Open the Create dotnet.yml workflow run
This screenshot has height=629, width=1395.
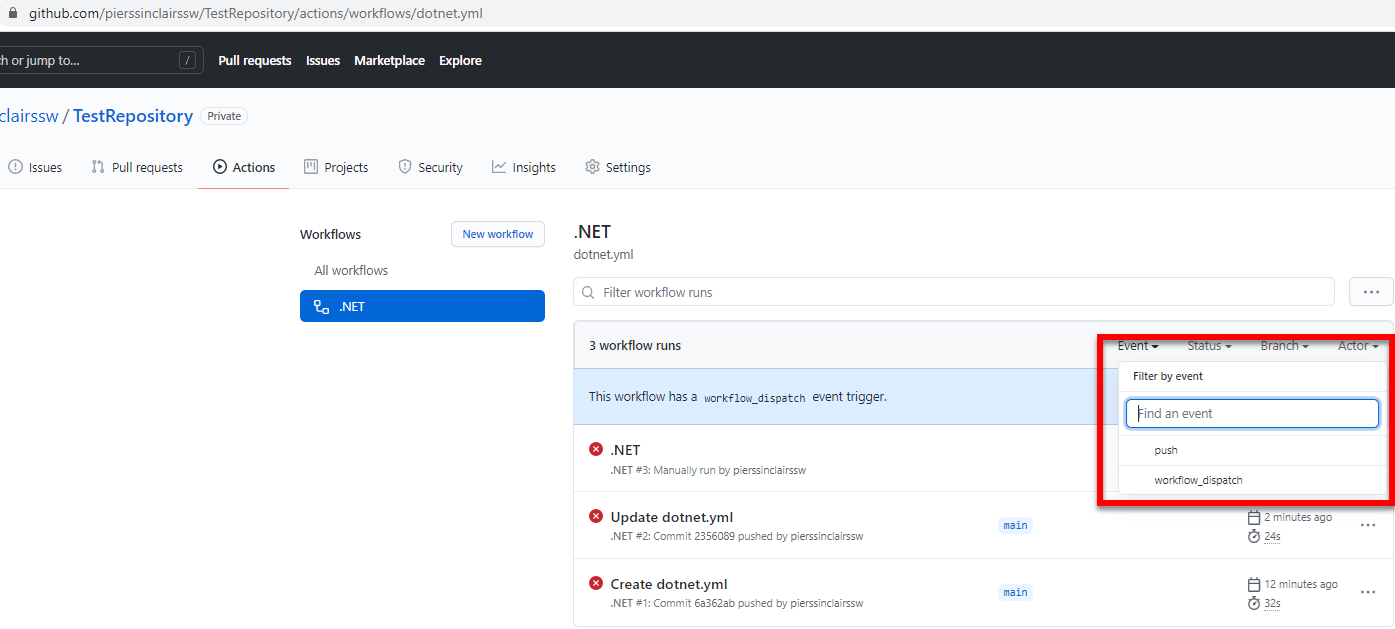click(x=669, y=584)
